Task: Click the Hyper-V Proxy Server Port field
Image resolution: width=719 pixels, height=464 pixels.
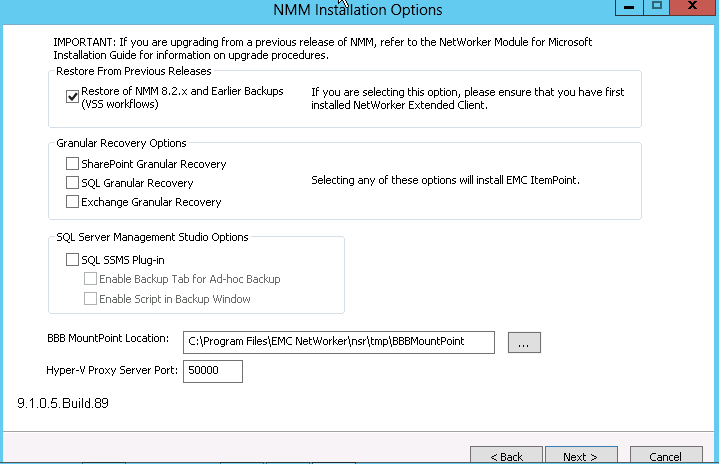Action: (x=213, y=371)
